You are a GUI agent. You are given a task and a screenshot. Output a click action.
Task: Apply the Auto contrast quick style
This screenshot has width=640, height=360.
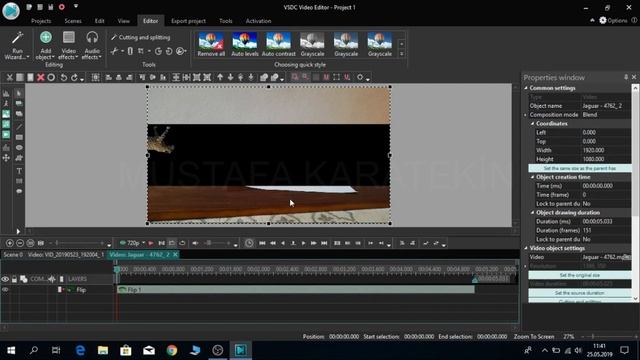(x=278, y=44)
